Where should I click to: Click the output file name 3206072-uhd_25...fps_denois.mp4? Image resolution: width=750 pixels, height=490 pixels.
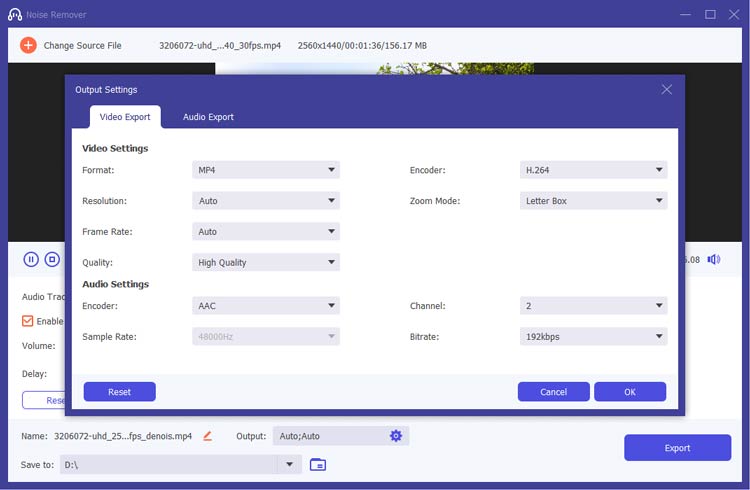tap(123, 436)
